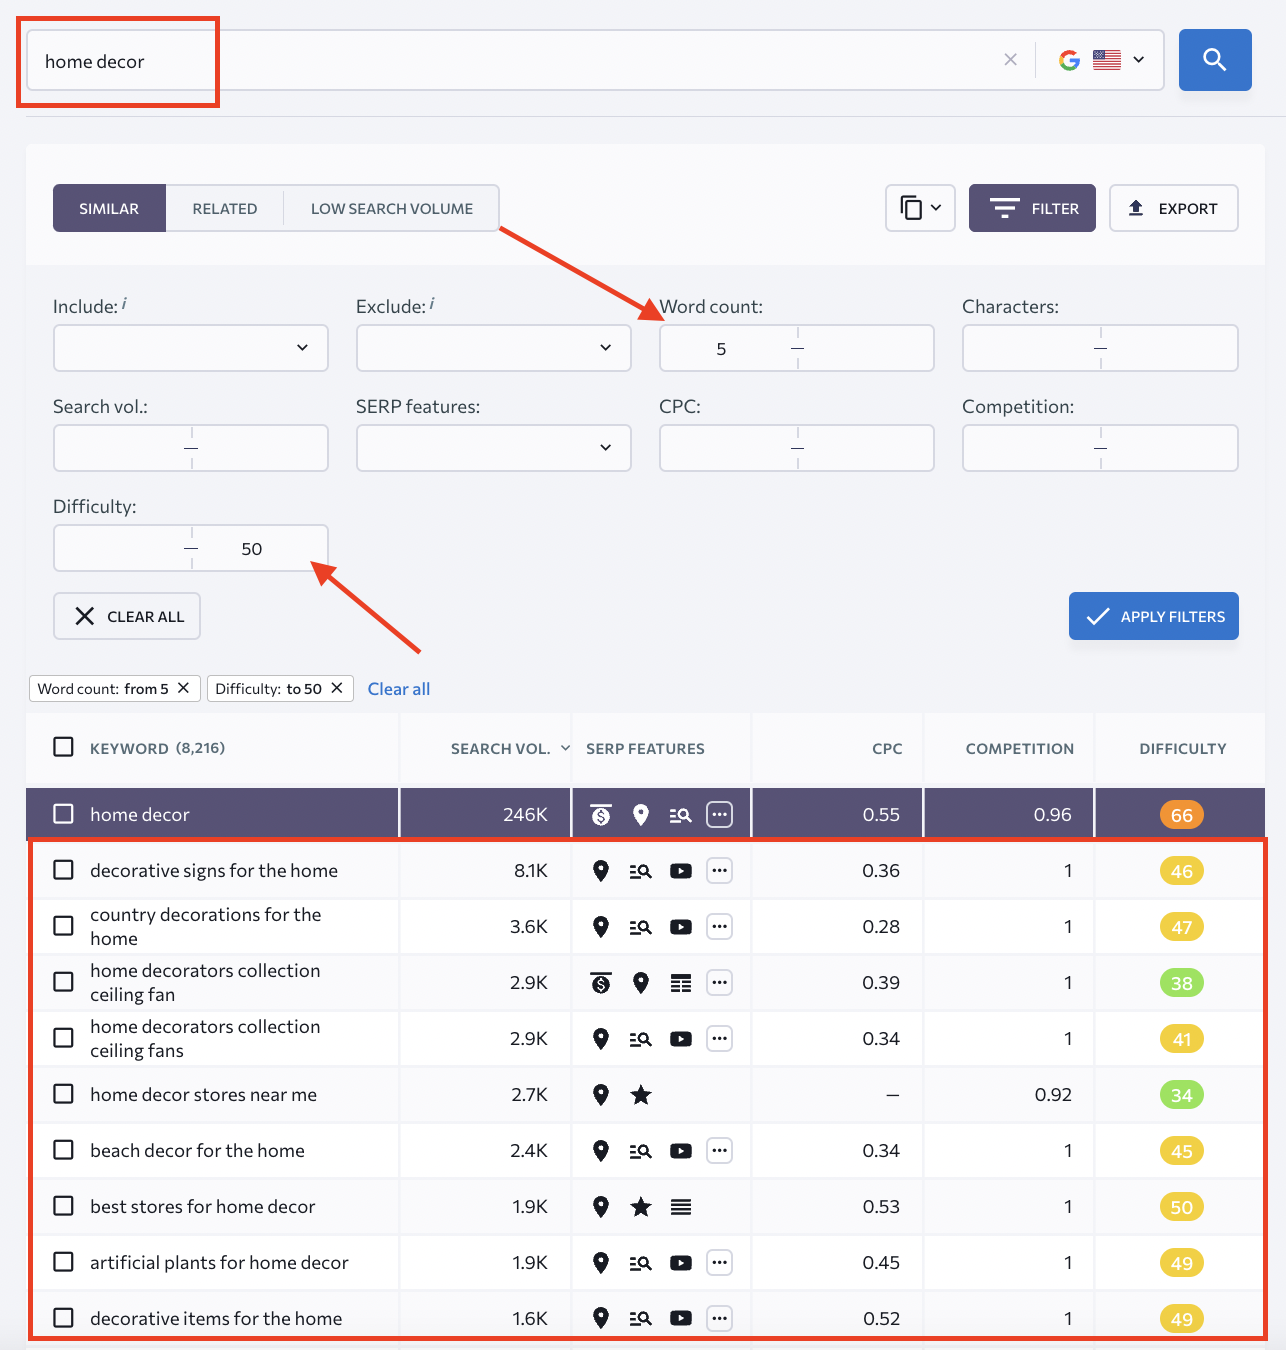The image size is (1286, 1350).
Task: Click the Characters minimum field
Action: pyautogui.click(x=1030, y=348)
